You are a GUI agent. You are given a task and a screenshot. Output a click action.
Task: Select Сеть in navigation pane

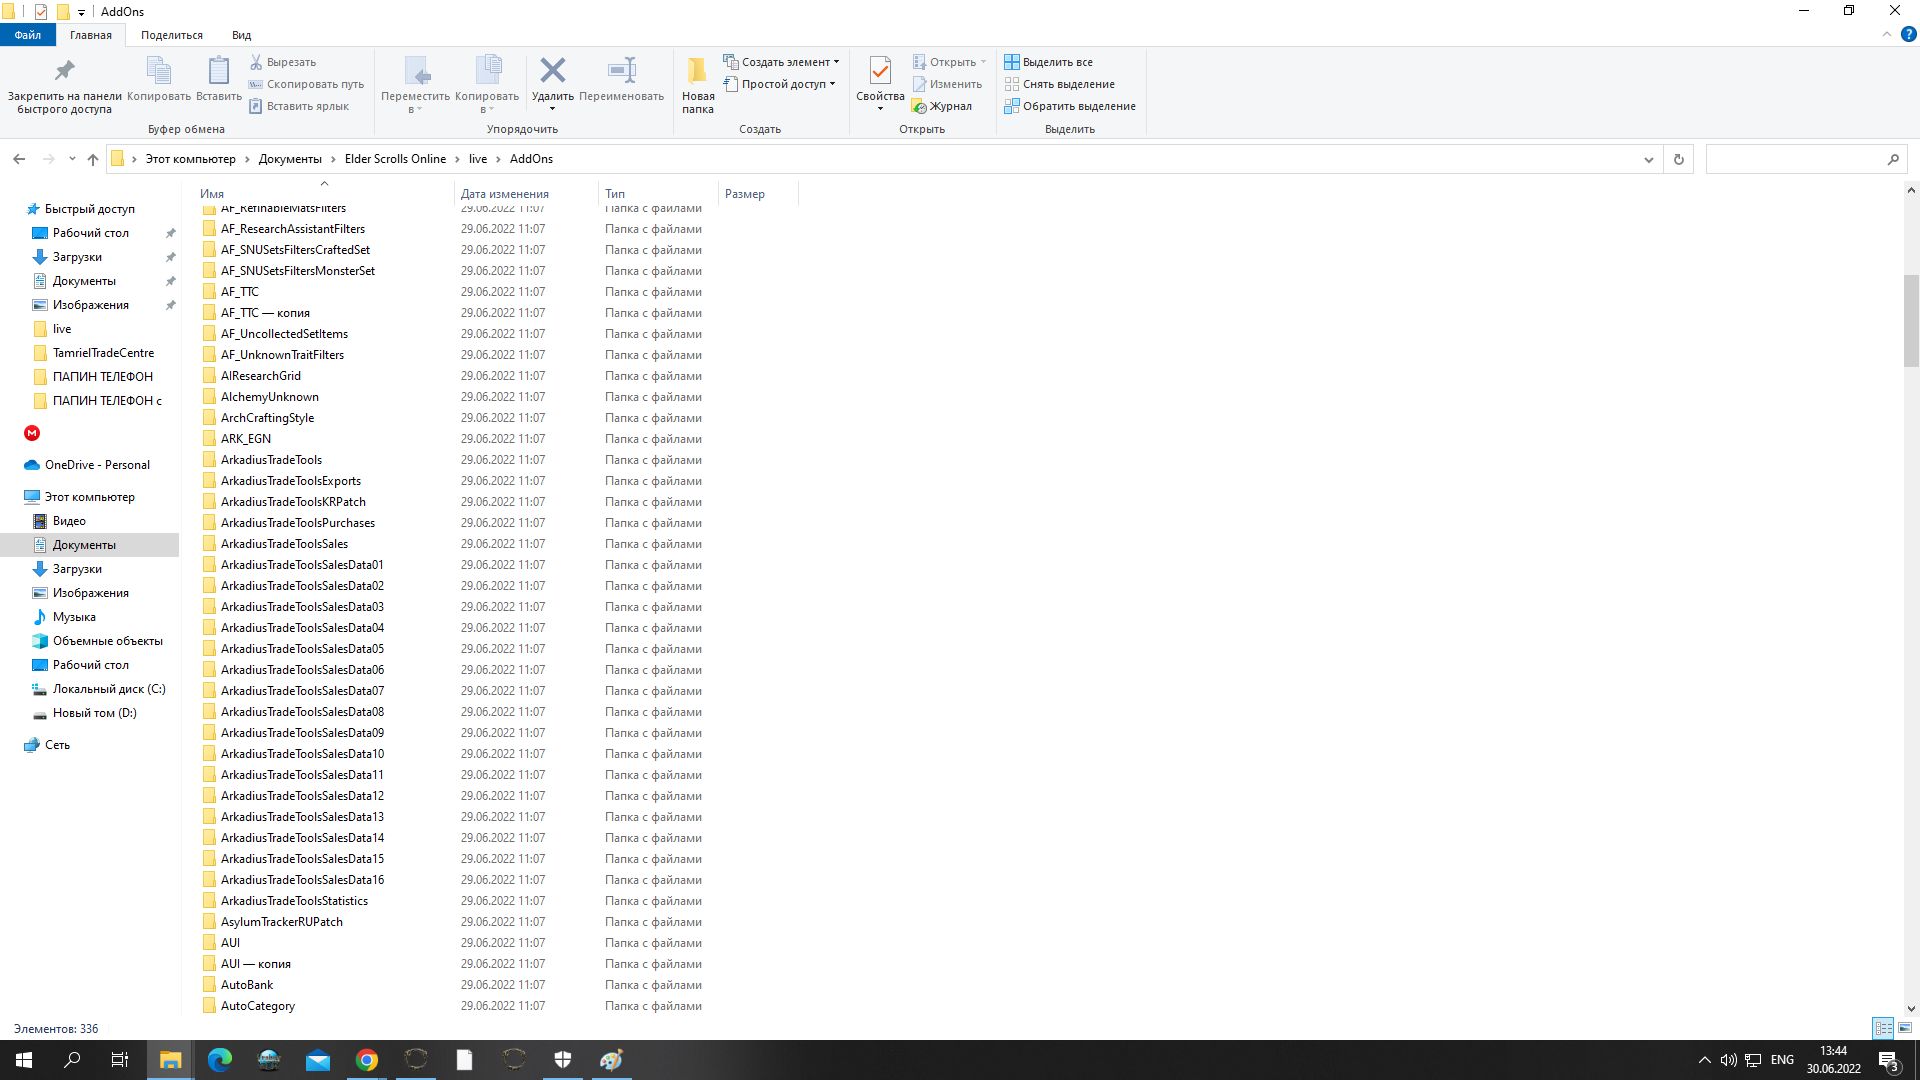pyautogui.click(x=57, y=745)
